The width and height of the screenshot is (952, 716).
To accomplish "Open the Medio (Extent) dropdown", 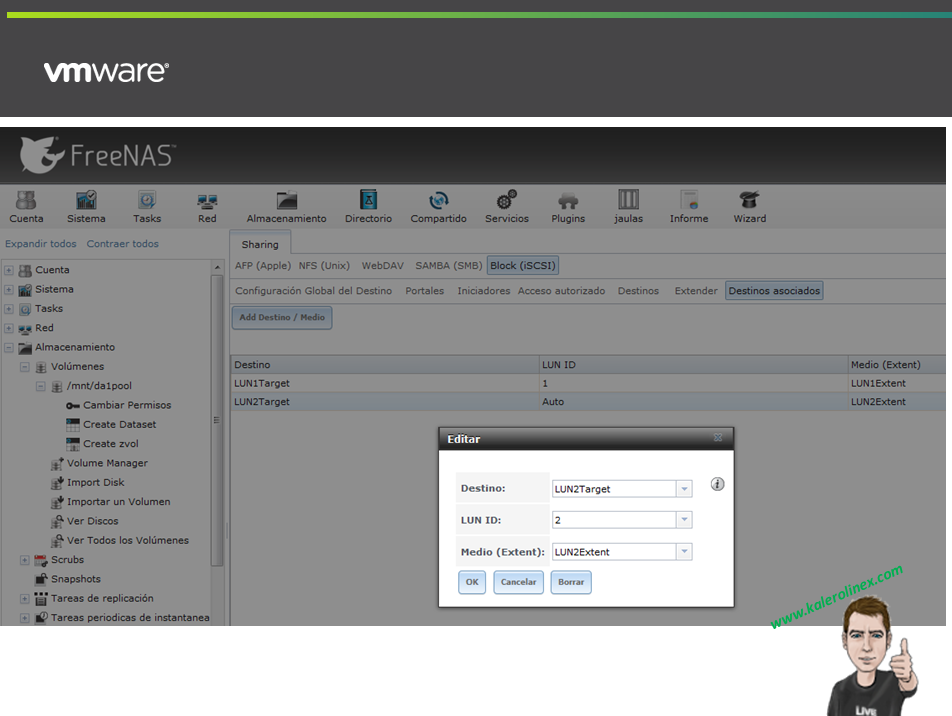I will (x=683, y=551).
